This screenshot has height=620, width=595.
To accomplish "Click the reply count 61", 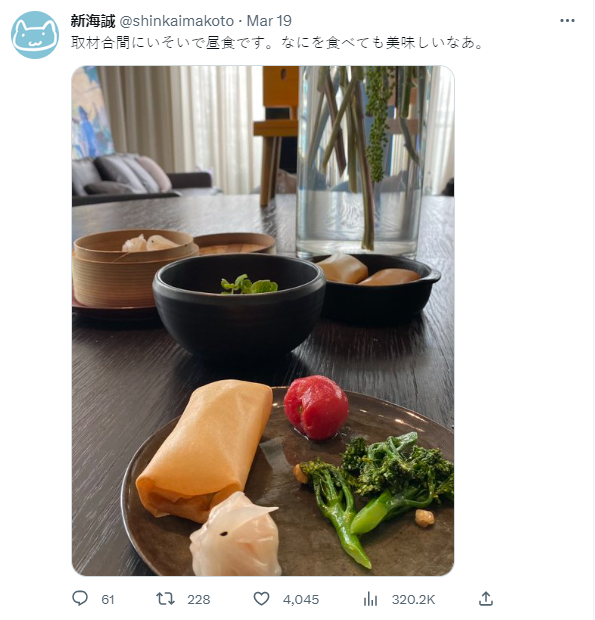I will (x=108, y=599).
